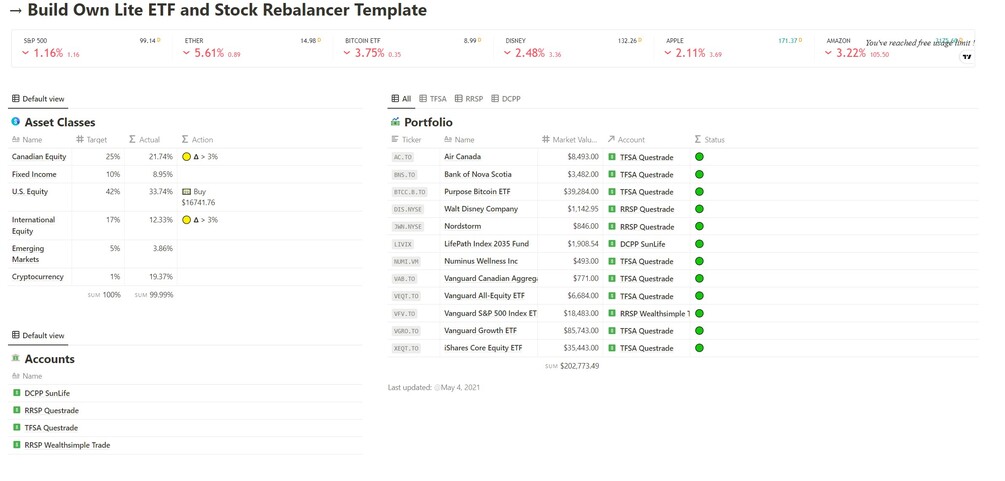
Task: Click the Portfolio chart icon
Action: tap(395, 122)
